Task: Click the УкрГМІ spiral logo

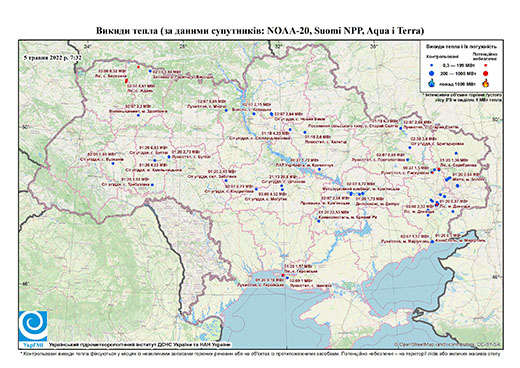Action: coord(33,327)
